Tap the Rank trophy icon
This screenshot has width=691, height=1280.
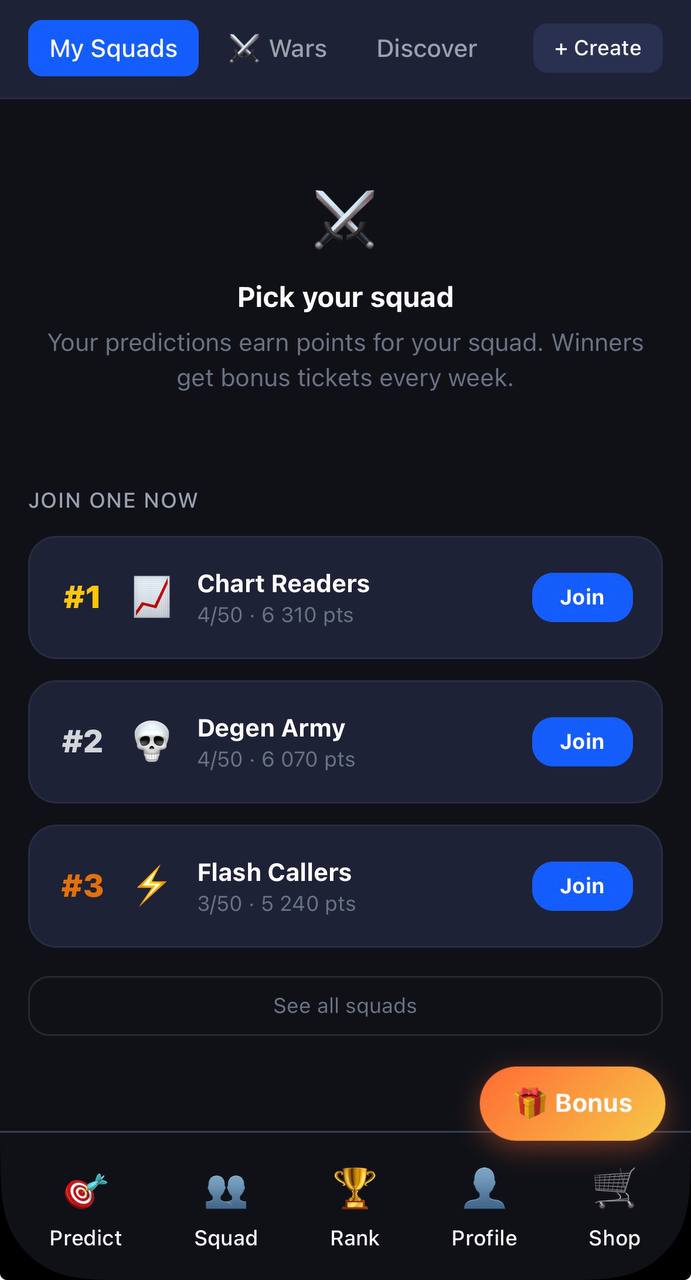[x=355, y=1188]
